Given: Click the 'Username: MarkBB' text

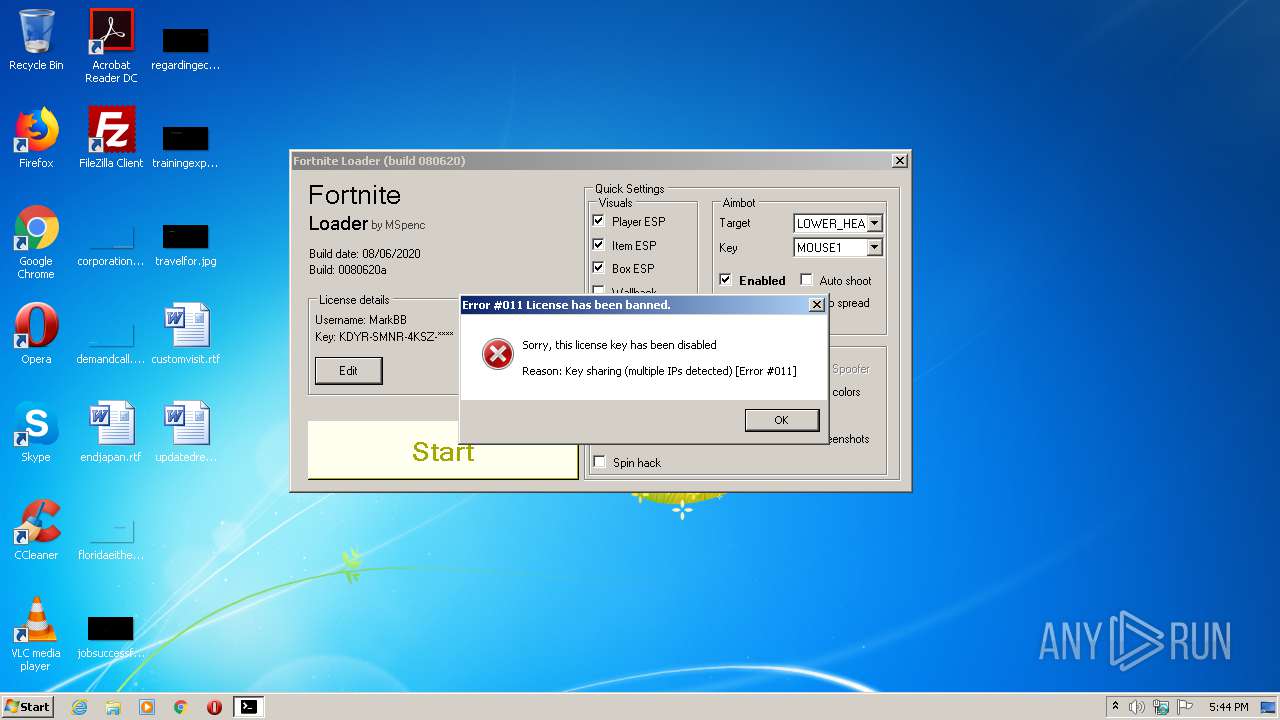Looking at the screenshot, I should [x=361, y=320].
